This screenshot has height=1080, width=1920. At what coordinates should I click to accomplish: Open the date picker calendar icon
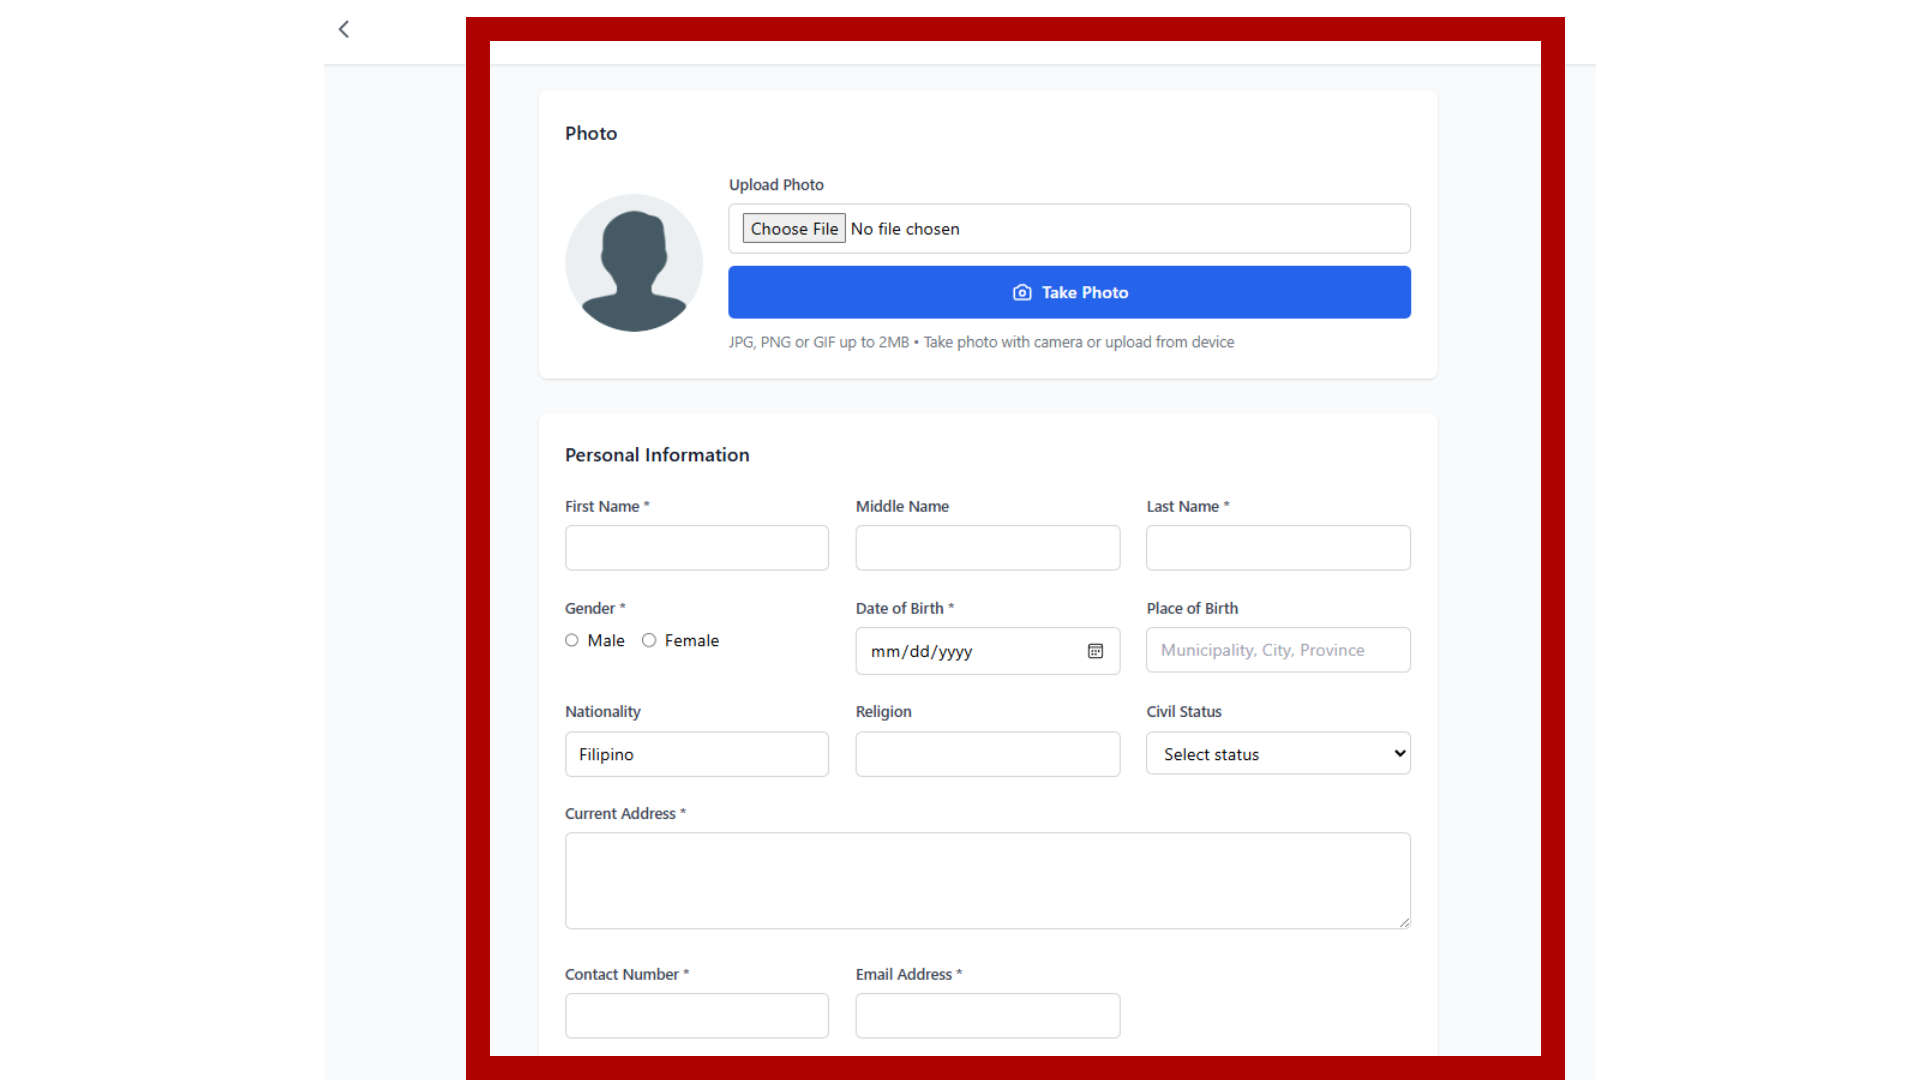tap(1095, 651)
